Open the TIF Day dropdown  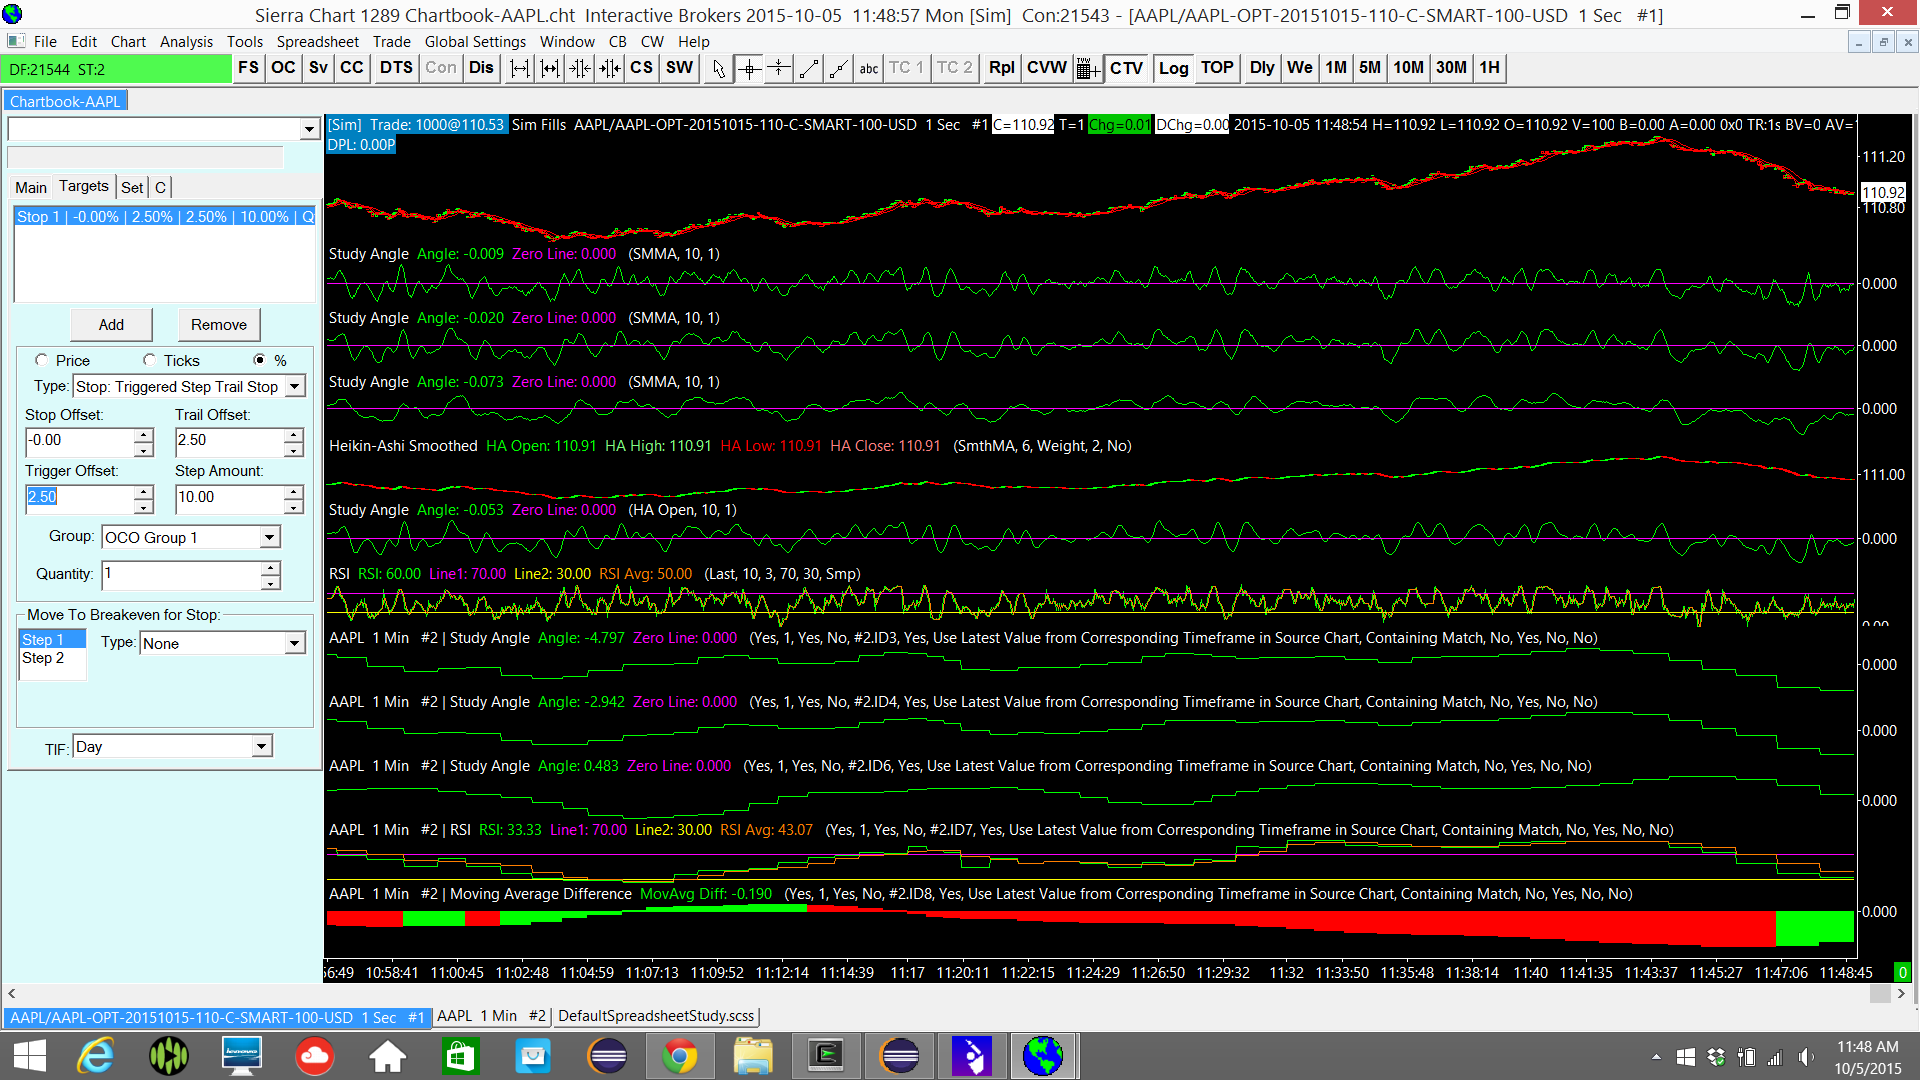(261, 747)
